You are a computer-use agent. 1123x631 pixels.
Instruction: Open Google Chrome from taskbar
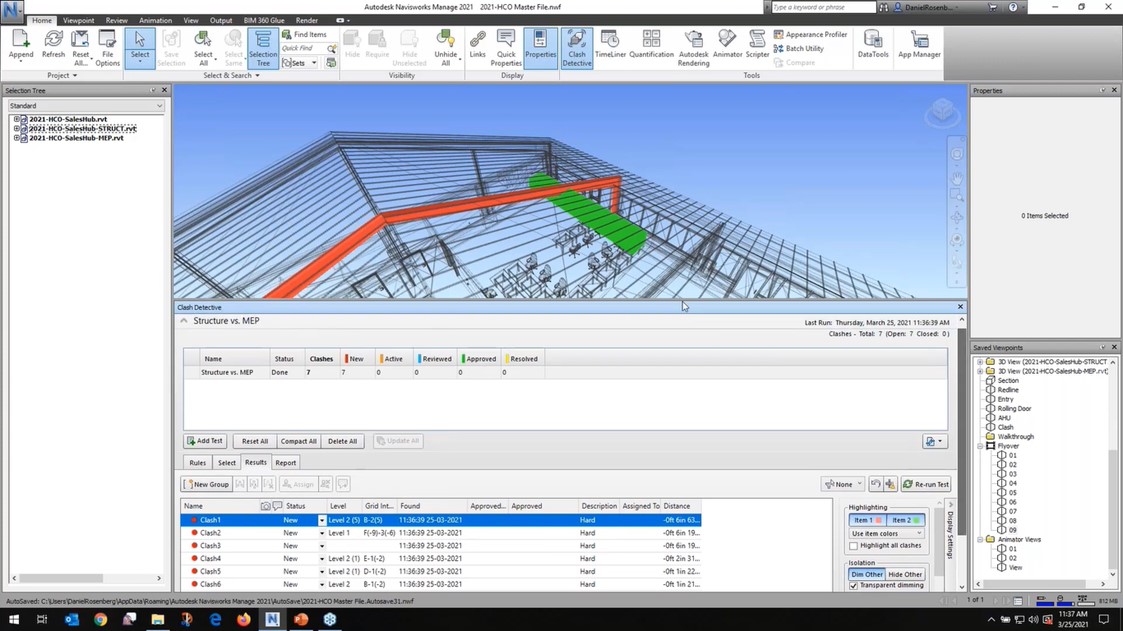coord(100,620)
